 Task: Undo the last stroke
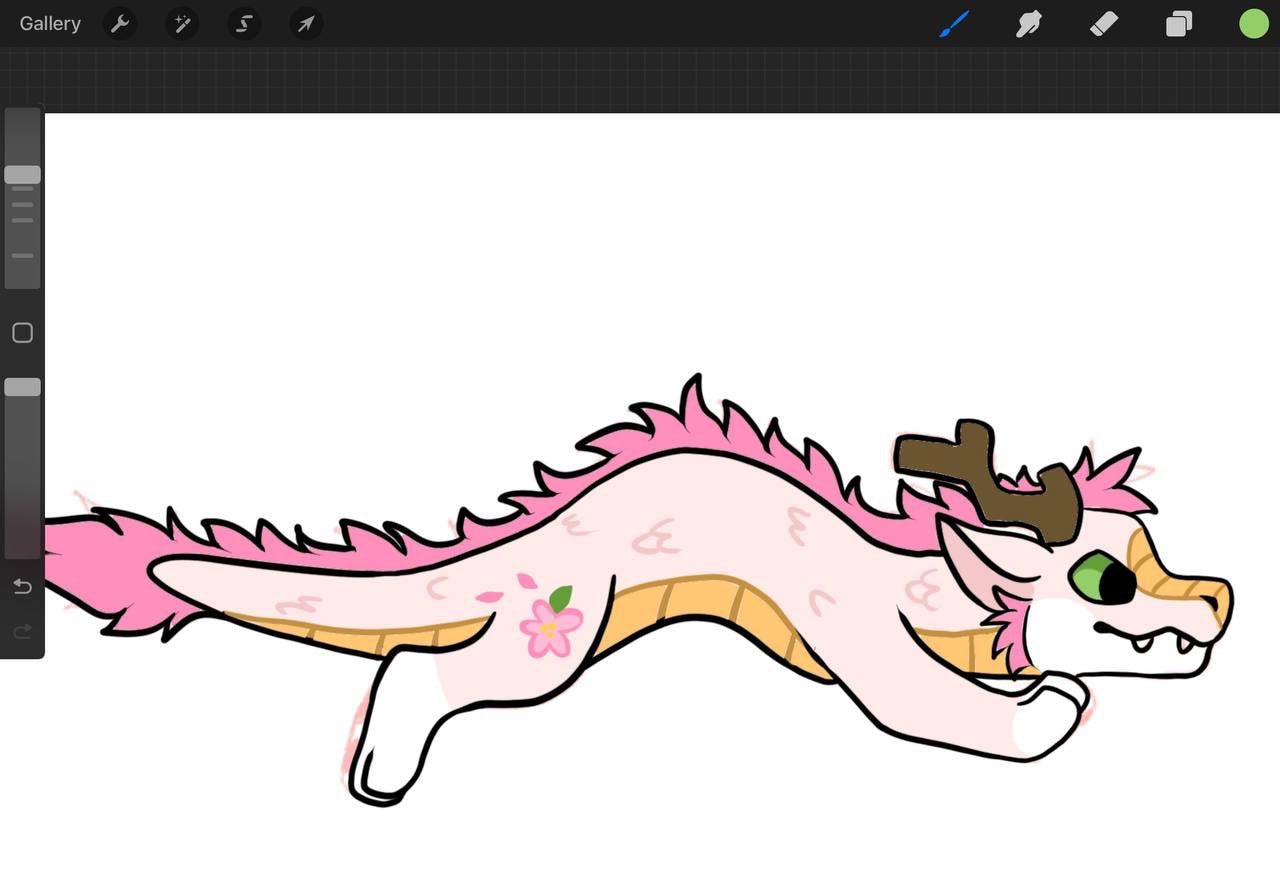(22, 587)
